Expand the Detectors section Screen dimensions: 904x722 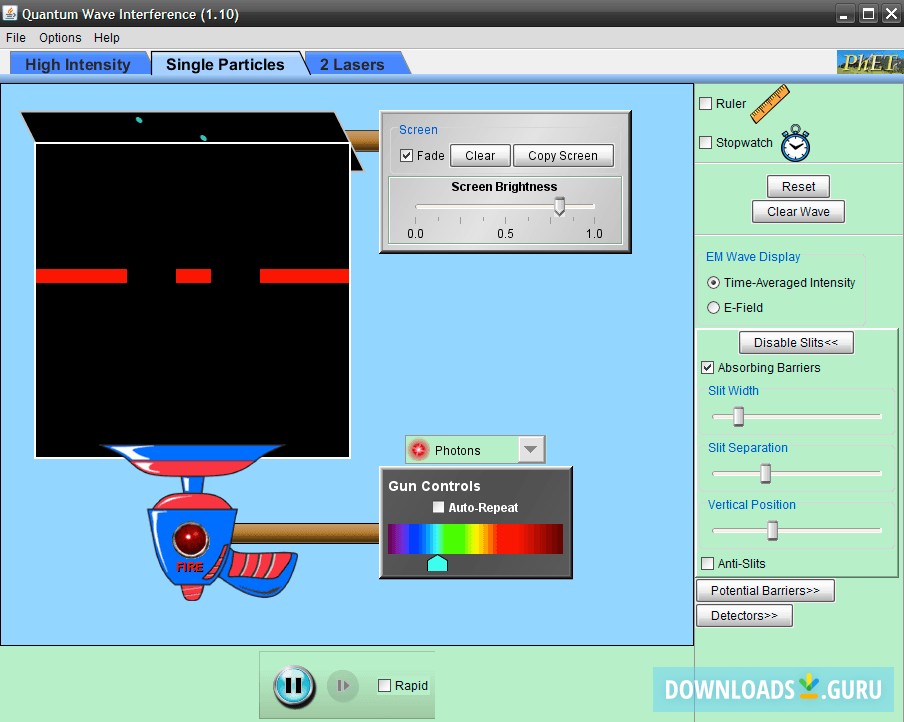[744, 615]
